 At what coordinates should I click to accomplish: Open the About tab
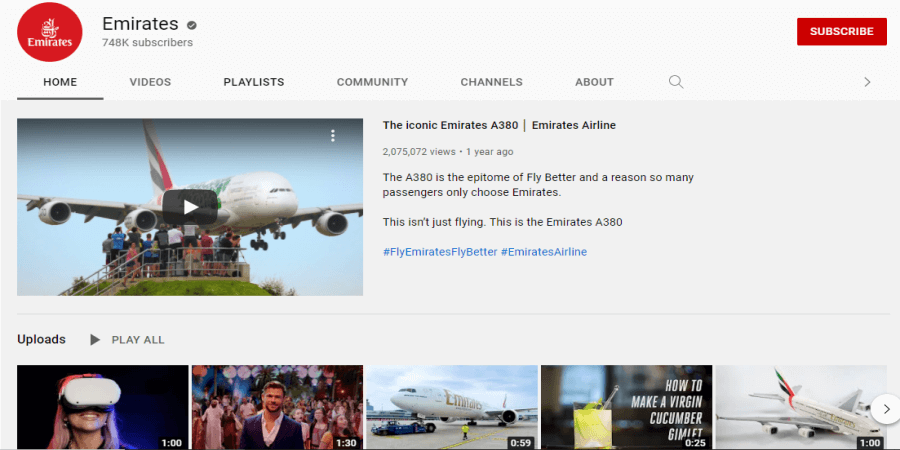595,82
